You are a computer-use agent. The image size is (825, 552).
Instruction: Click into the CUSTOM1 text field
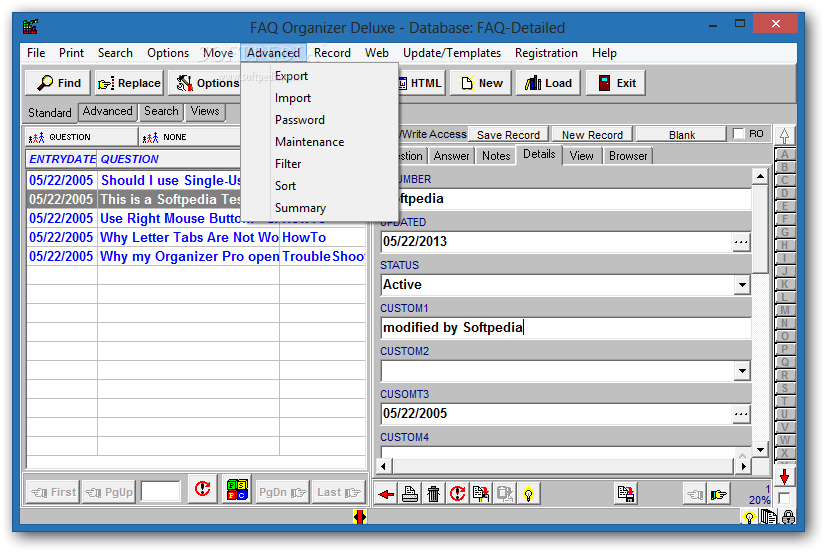pyautogui.click(x=566, y=328)
